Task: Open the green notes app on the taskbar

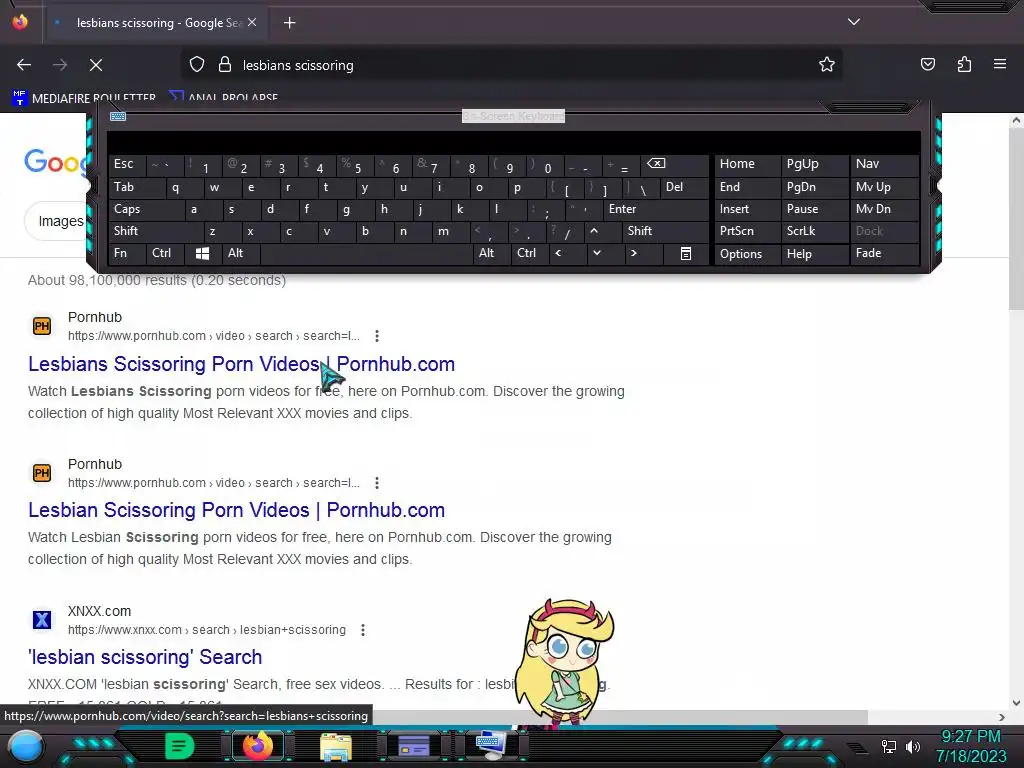Action: click(179, 746)
